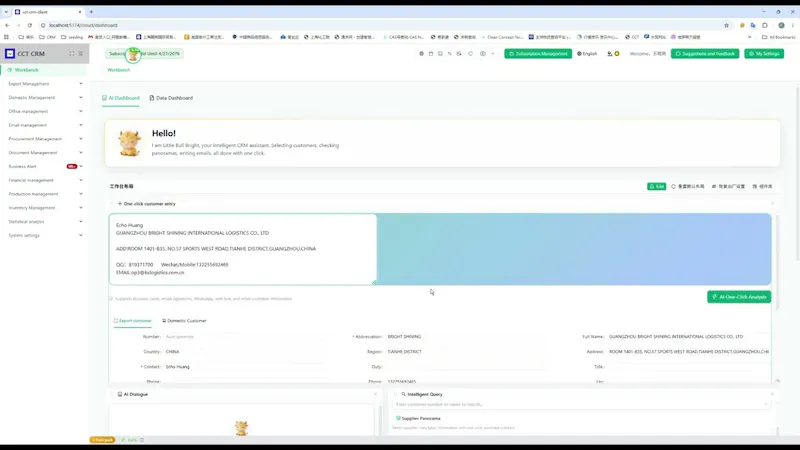
Task: Edit the Full Name field
Action: (689, 337)
